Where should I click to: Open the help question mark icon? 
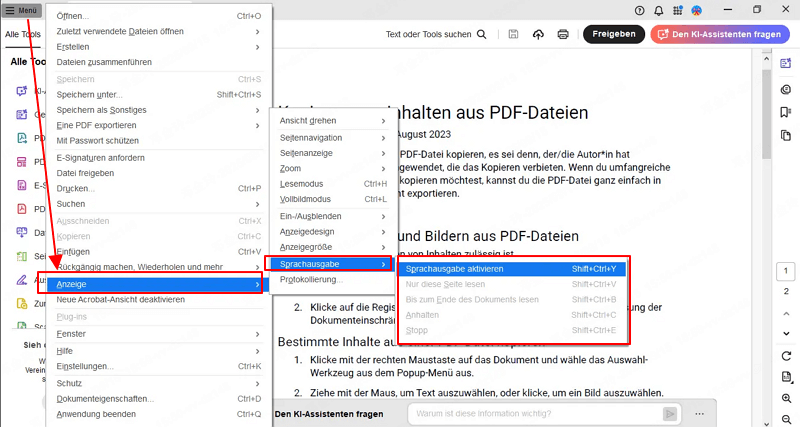639,10
